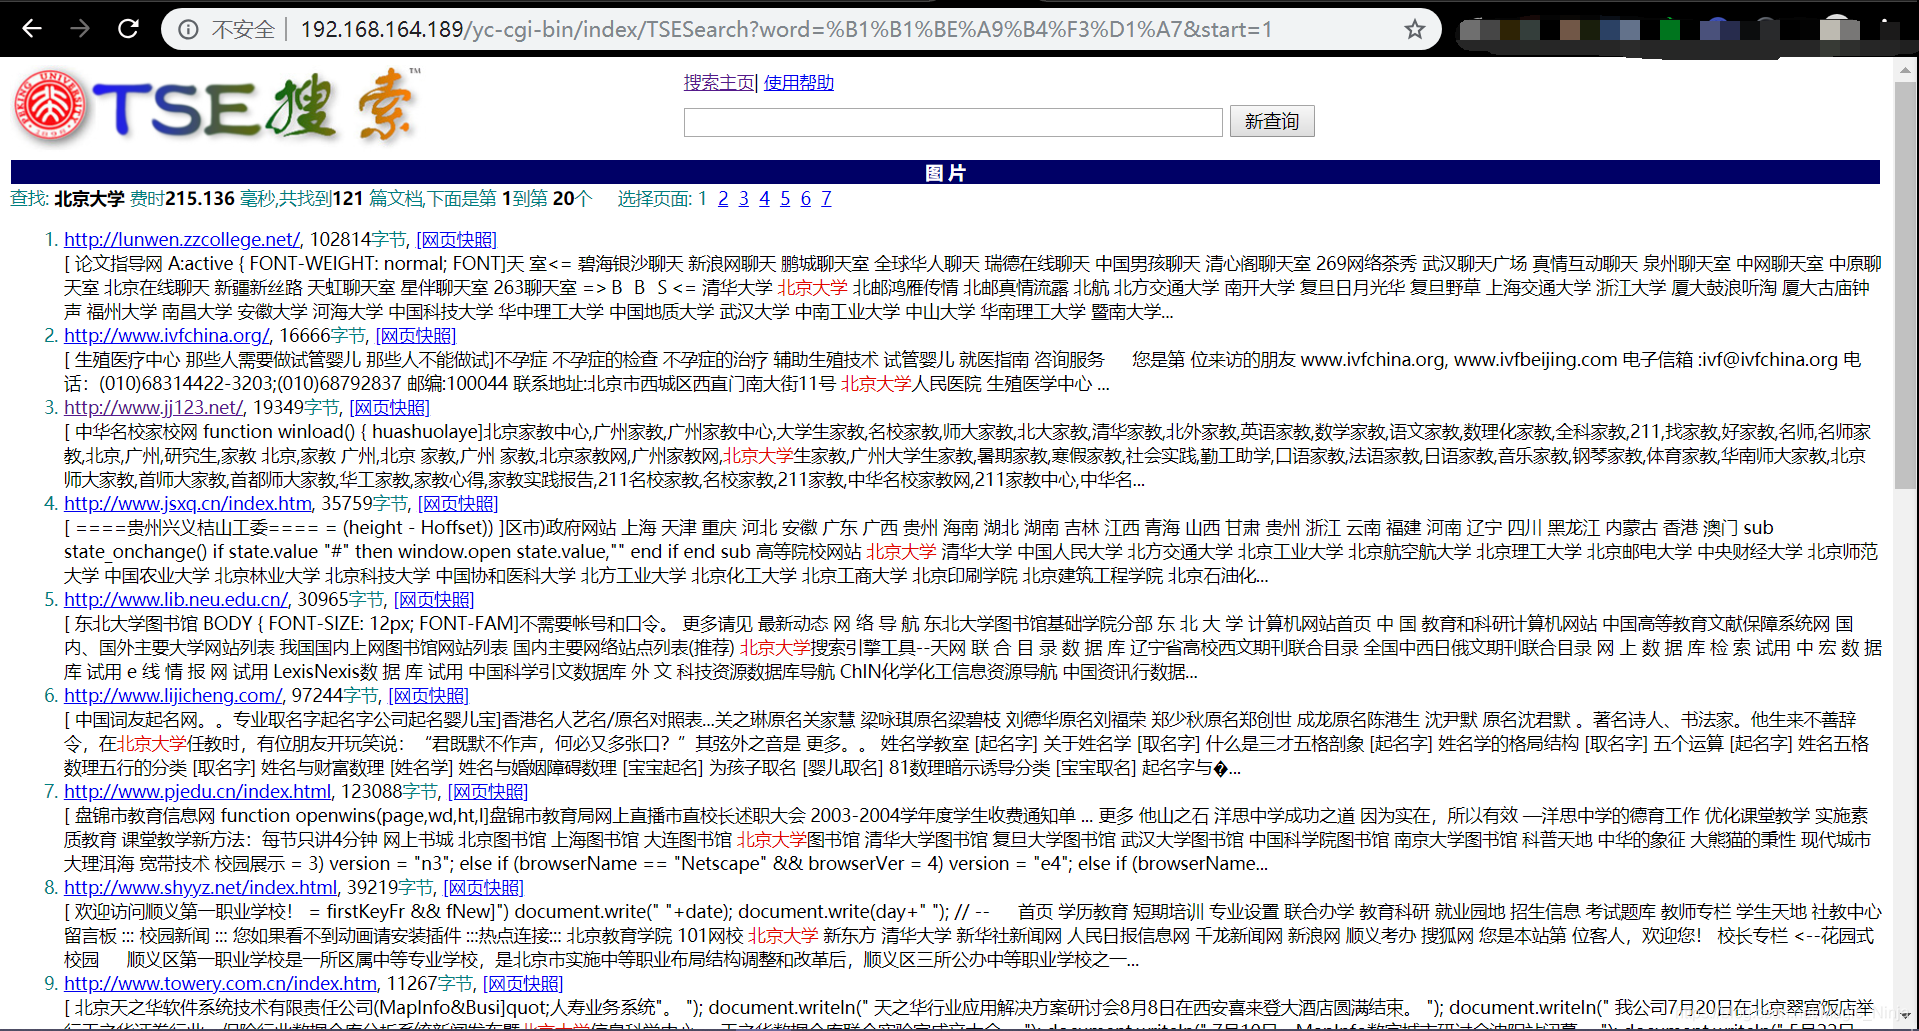Click the vertical scrollbar up arrow
Image resolution: width=1919 pixels, height=1031 pixels.
point(1906,70)
